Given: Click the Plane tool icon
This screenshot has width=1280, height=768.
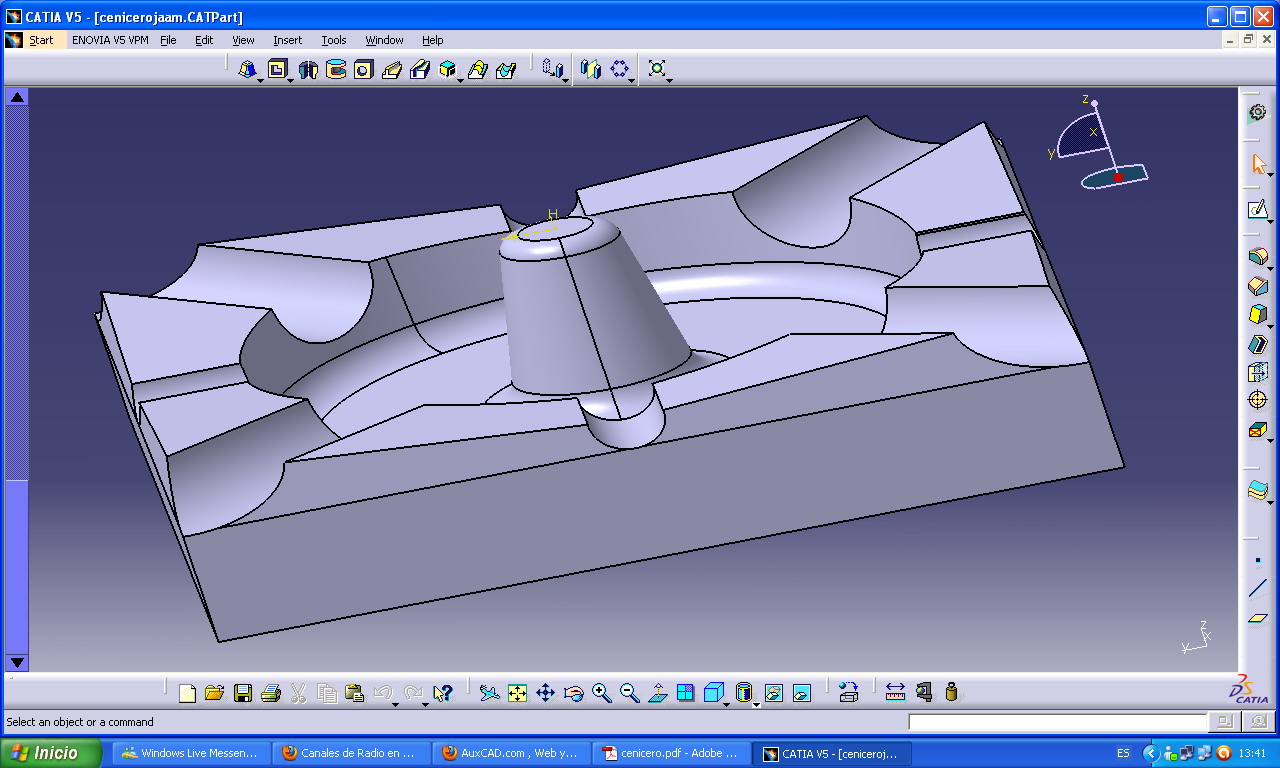Looking at the screenshot, I should [x=1258, y=618].
